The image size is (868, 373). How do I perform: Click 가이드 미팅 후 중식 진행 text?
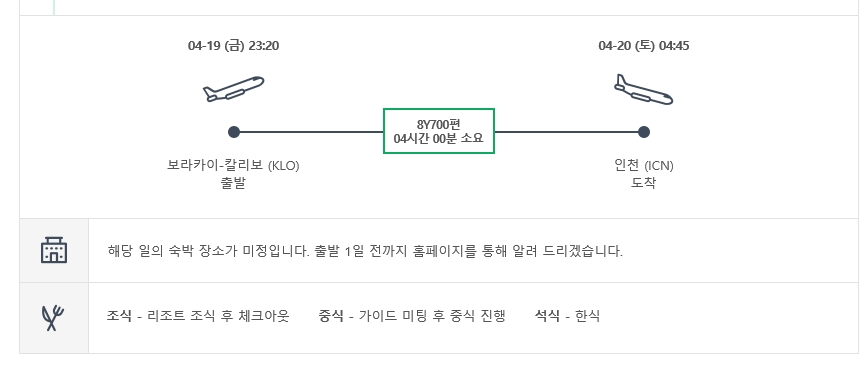(x=432, y=316)
